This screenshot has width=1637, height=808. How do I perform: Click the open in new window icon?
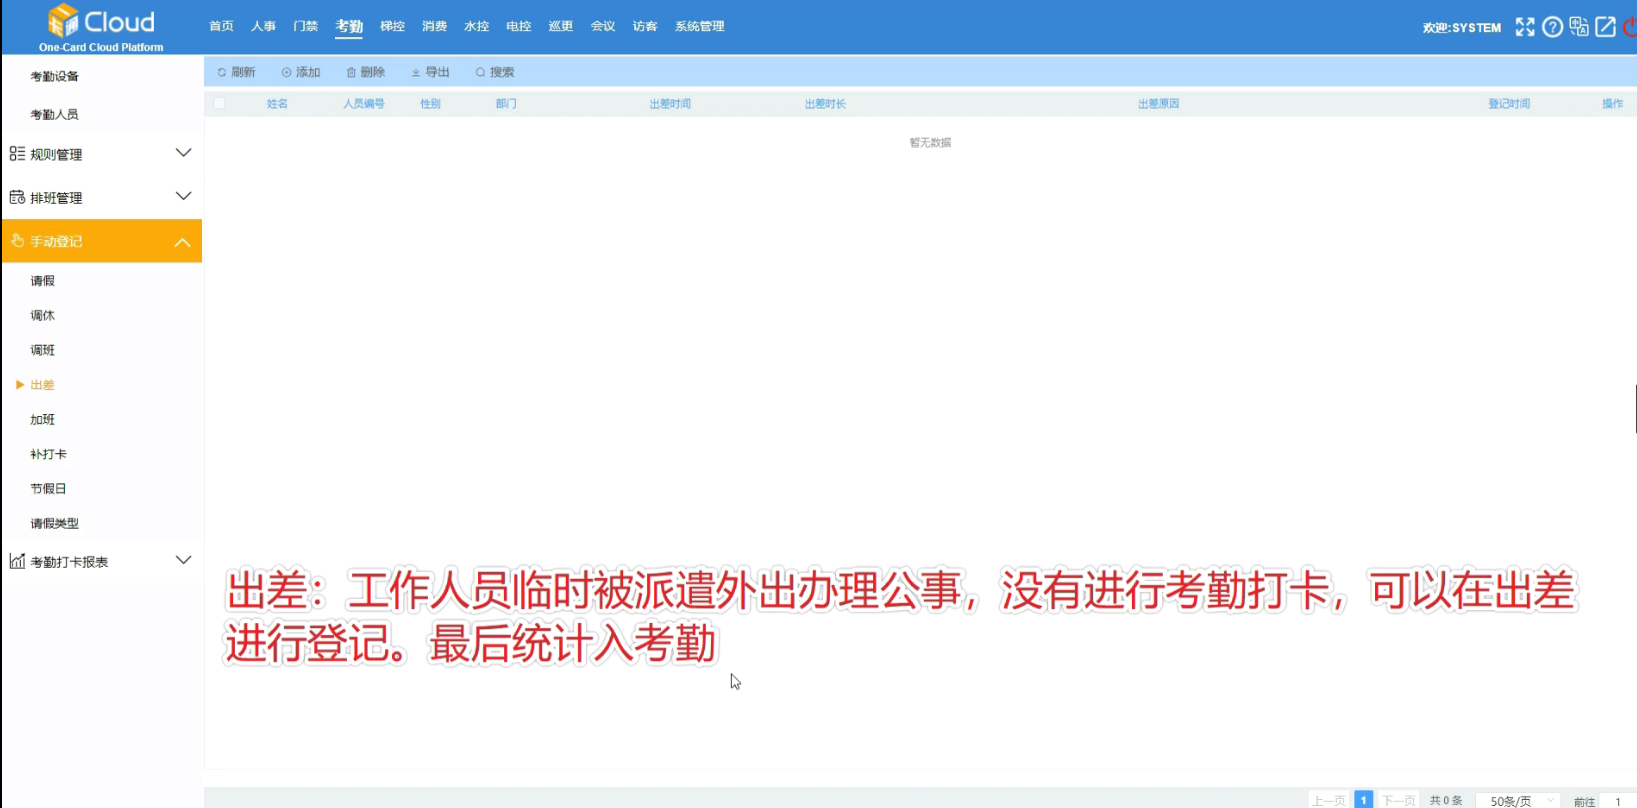tap(1605, 27)
